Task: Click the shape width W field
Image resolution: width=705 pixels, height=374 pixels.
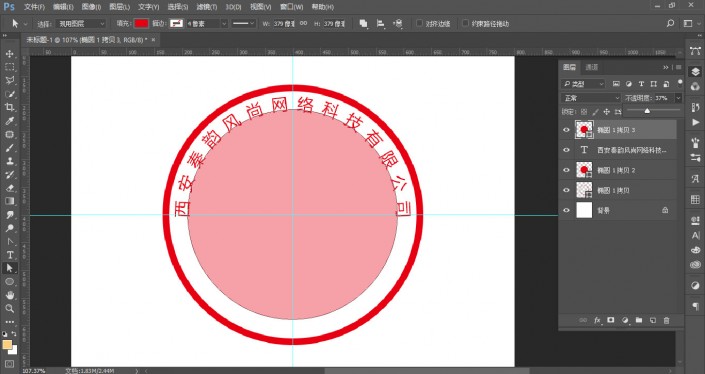Action: click(x=284, y=24)
